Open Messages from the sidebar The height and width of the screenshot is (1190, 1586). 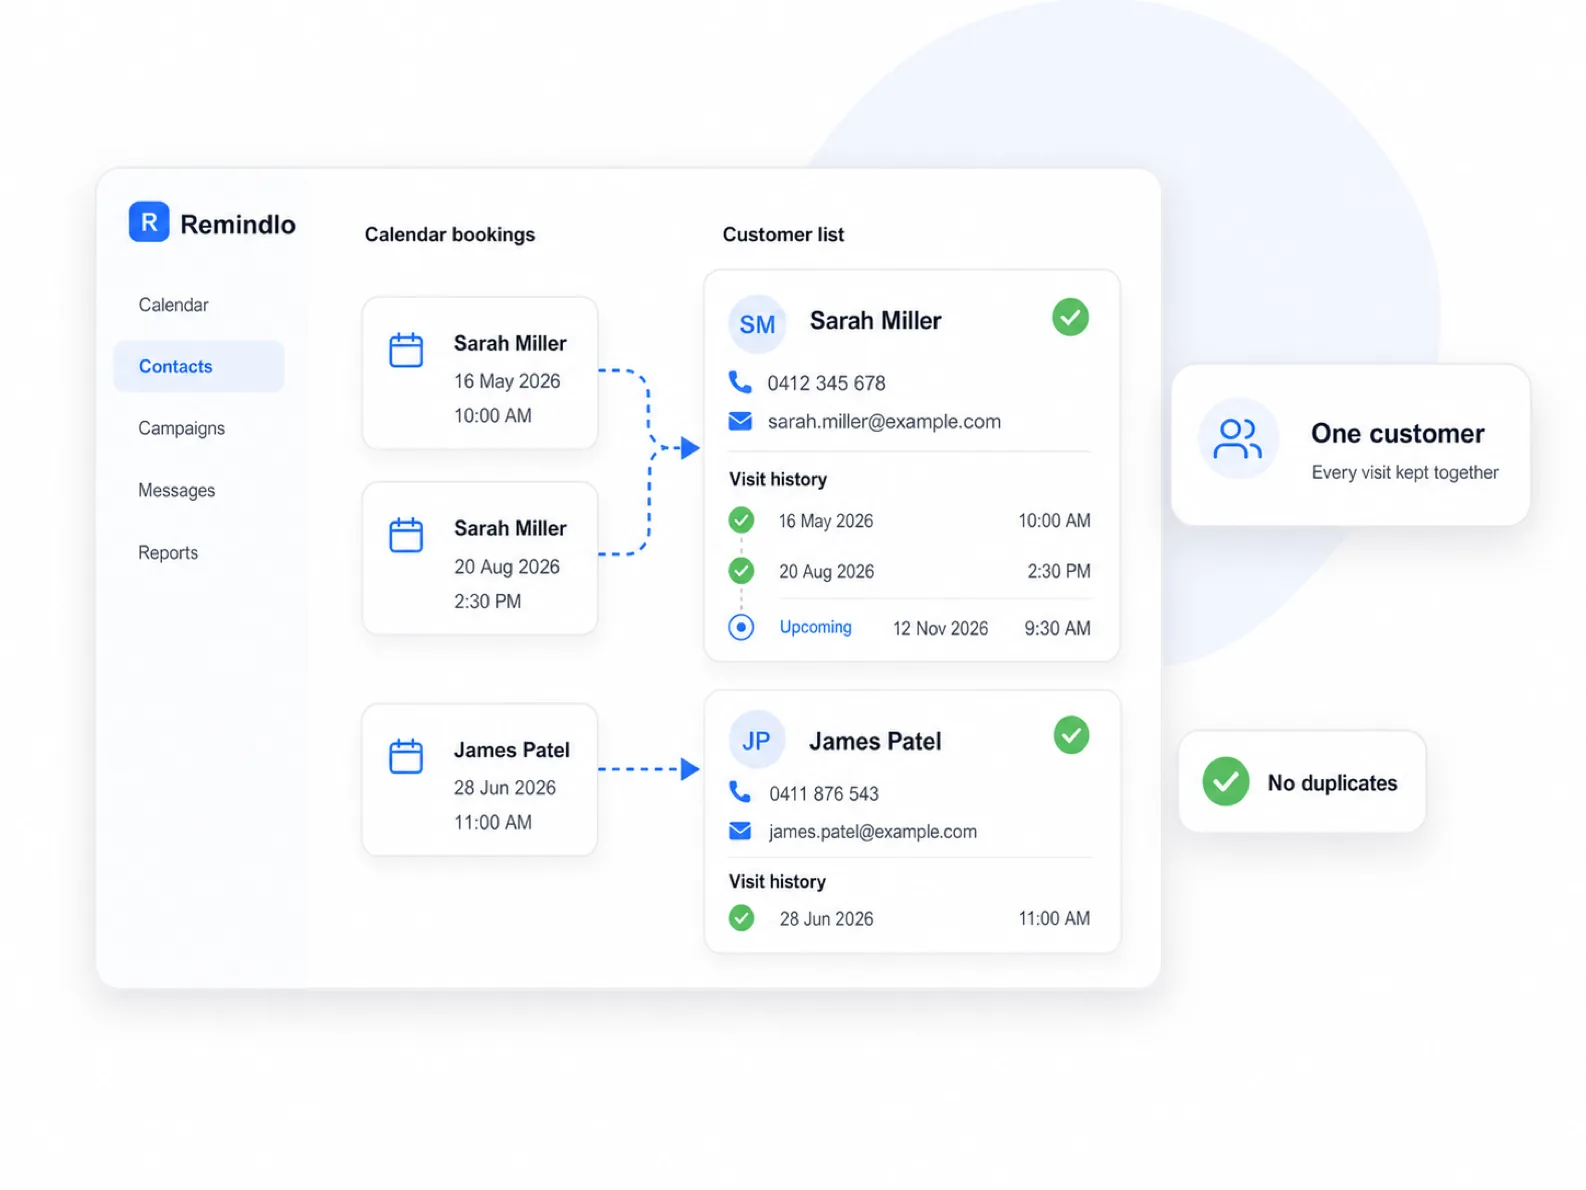[176, 490]
